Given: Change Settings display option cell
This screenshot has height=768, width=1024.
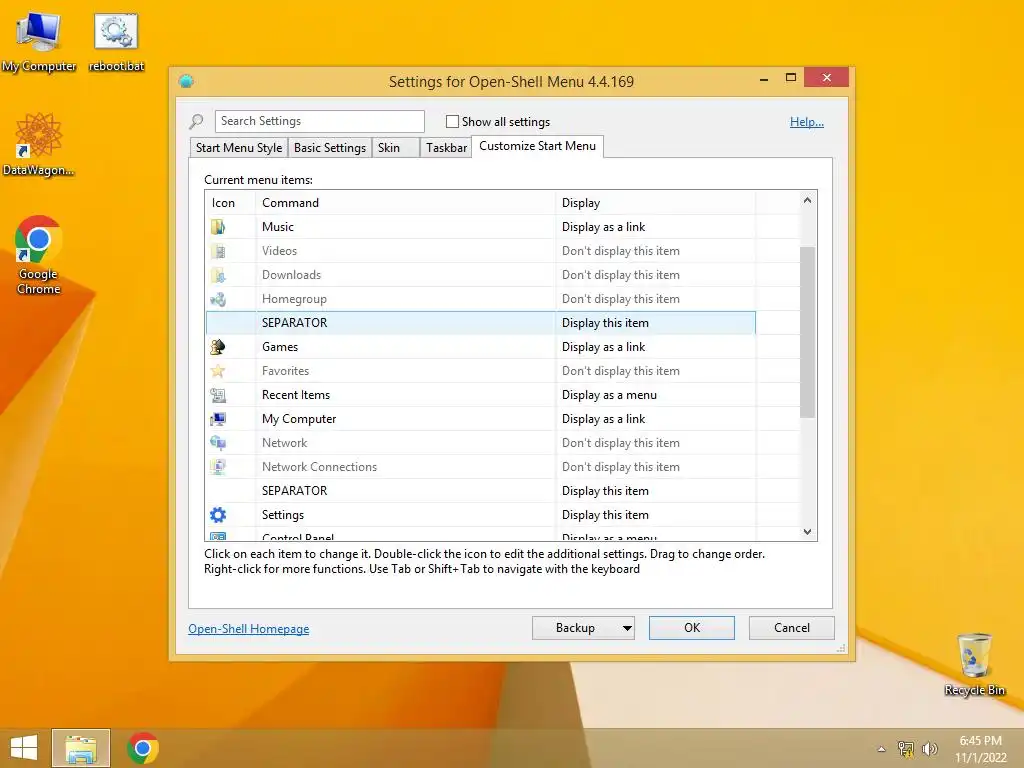Looking at the screenshot, I should [x=655, y=515].
